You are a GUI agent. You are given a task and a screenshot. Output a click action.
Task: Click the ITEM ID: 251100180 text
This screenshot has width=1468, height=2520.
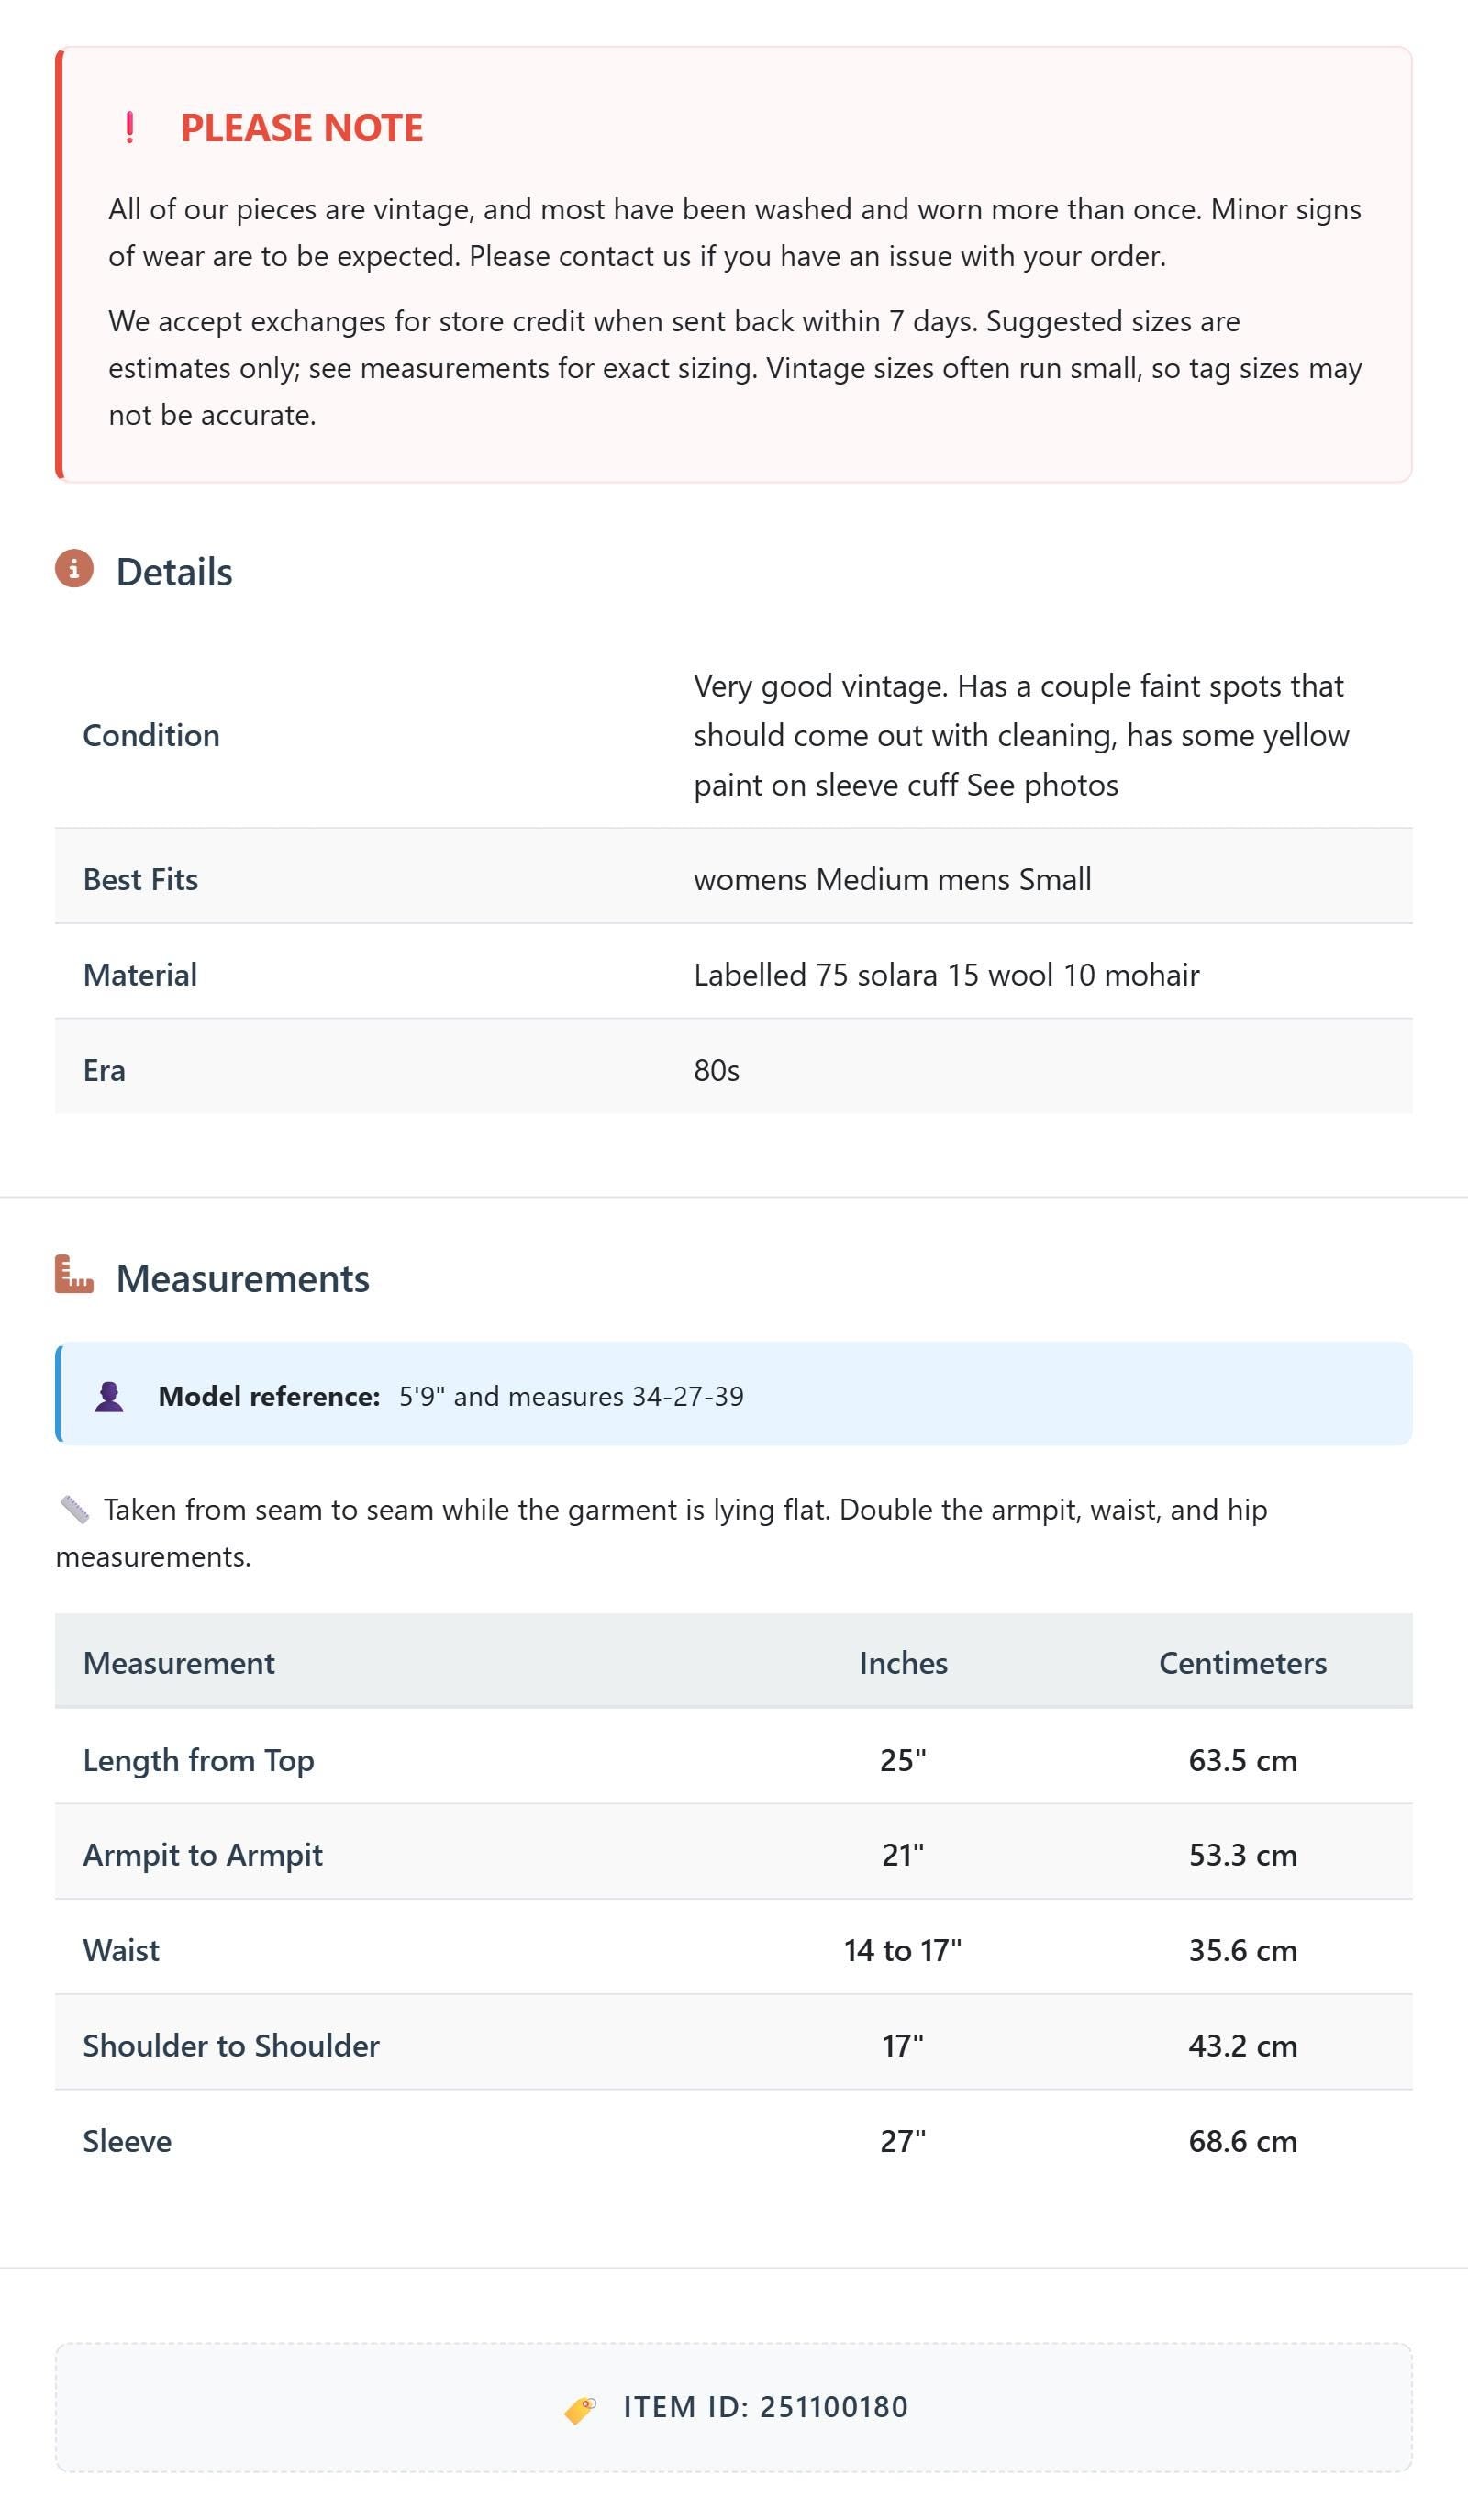tap(766, 2407)
